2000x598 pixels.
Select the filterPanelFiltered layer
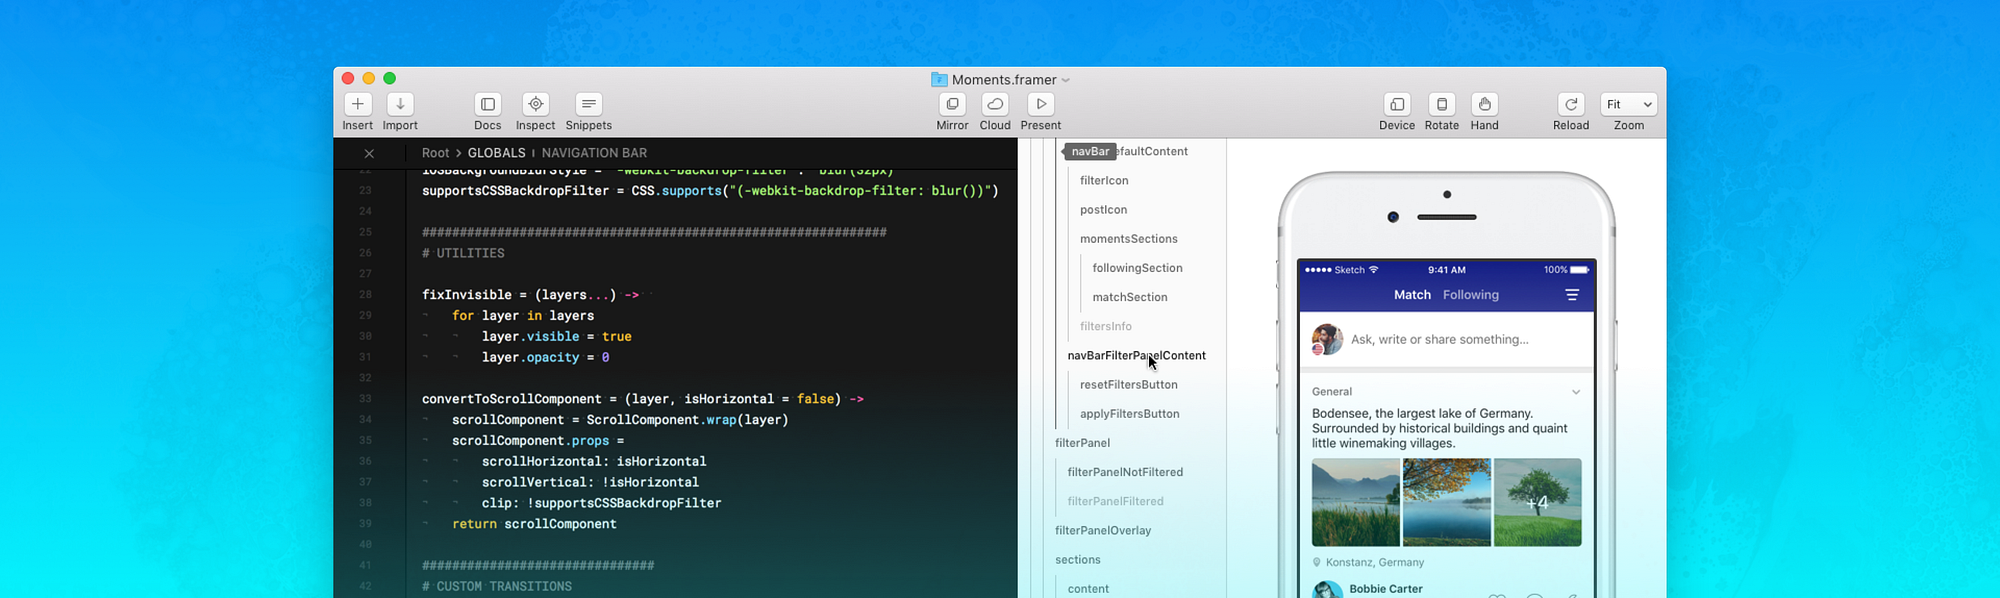coord(1115,501)
